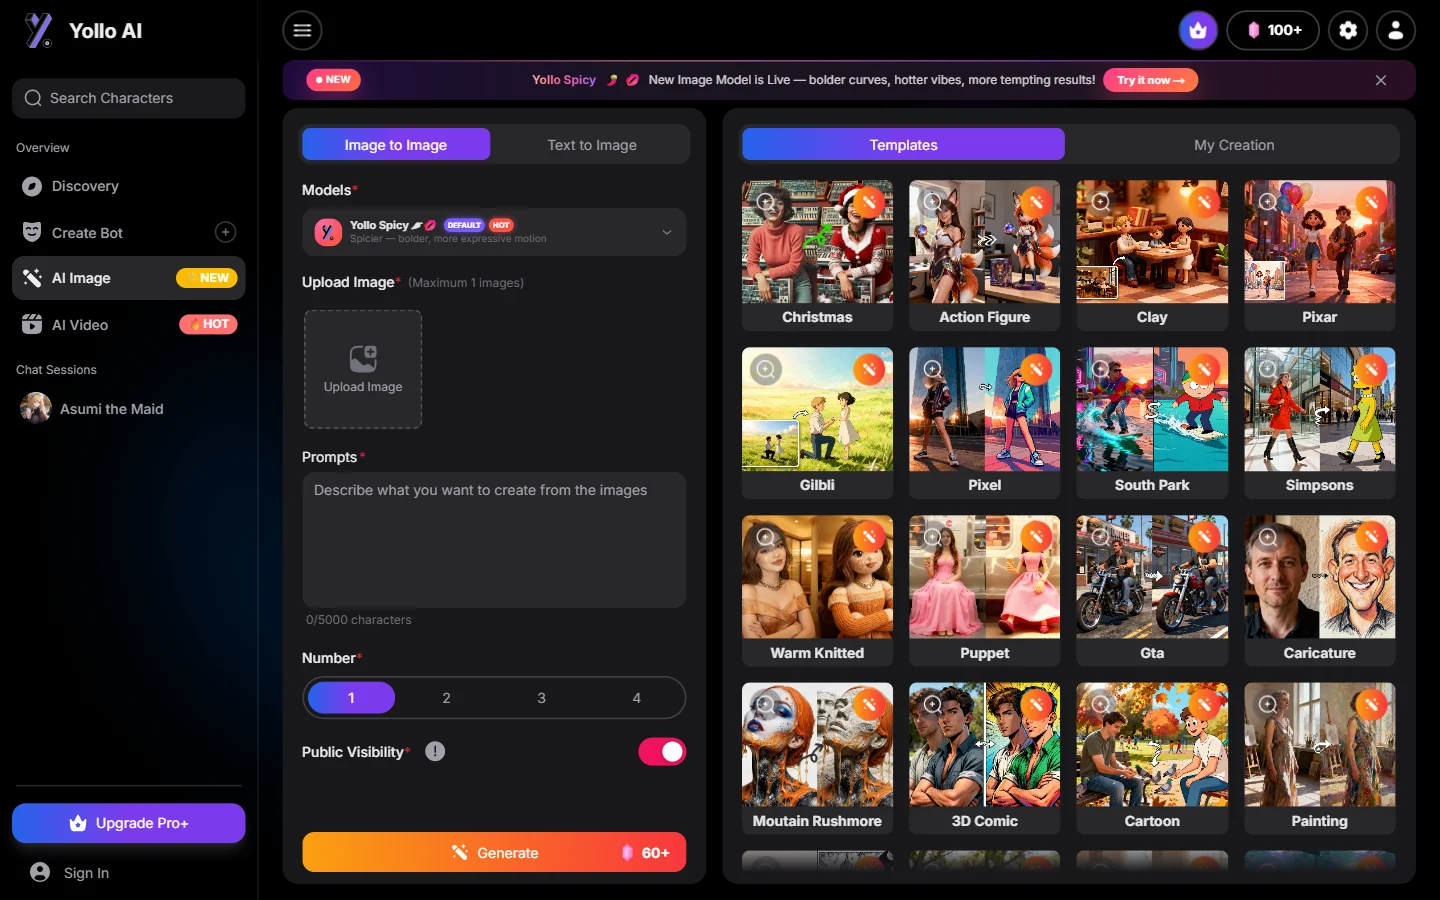Open Discovery in the sidebar

pos(128,186)
